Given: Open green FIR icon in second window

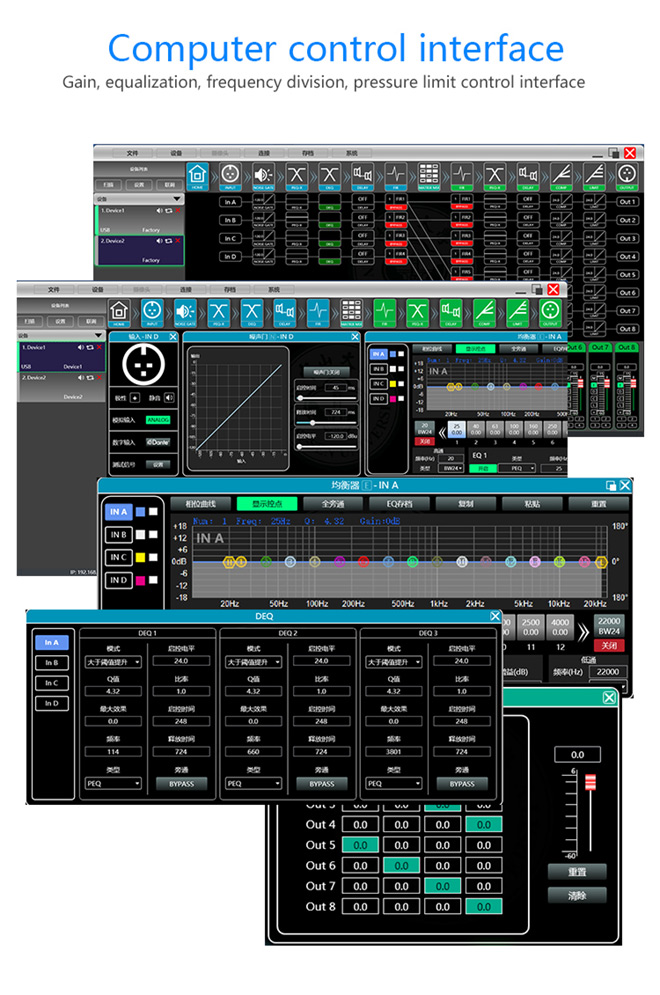Looking at the screenshot, I should (x=385, y=313).
